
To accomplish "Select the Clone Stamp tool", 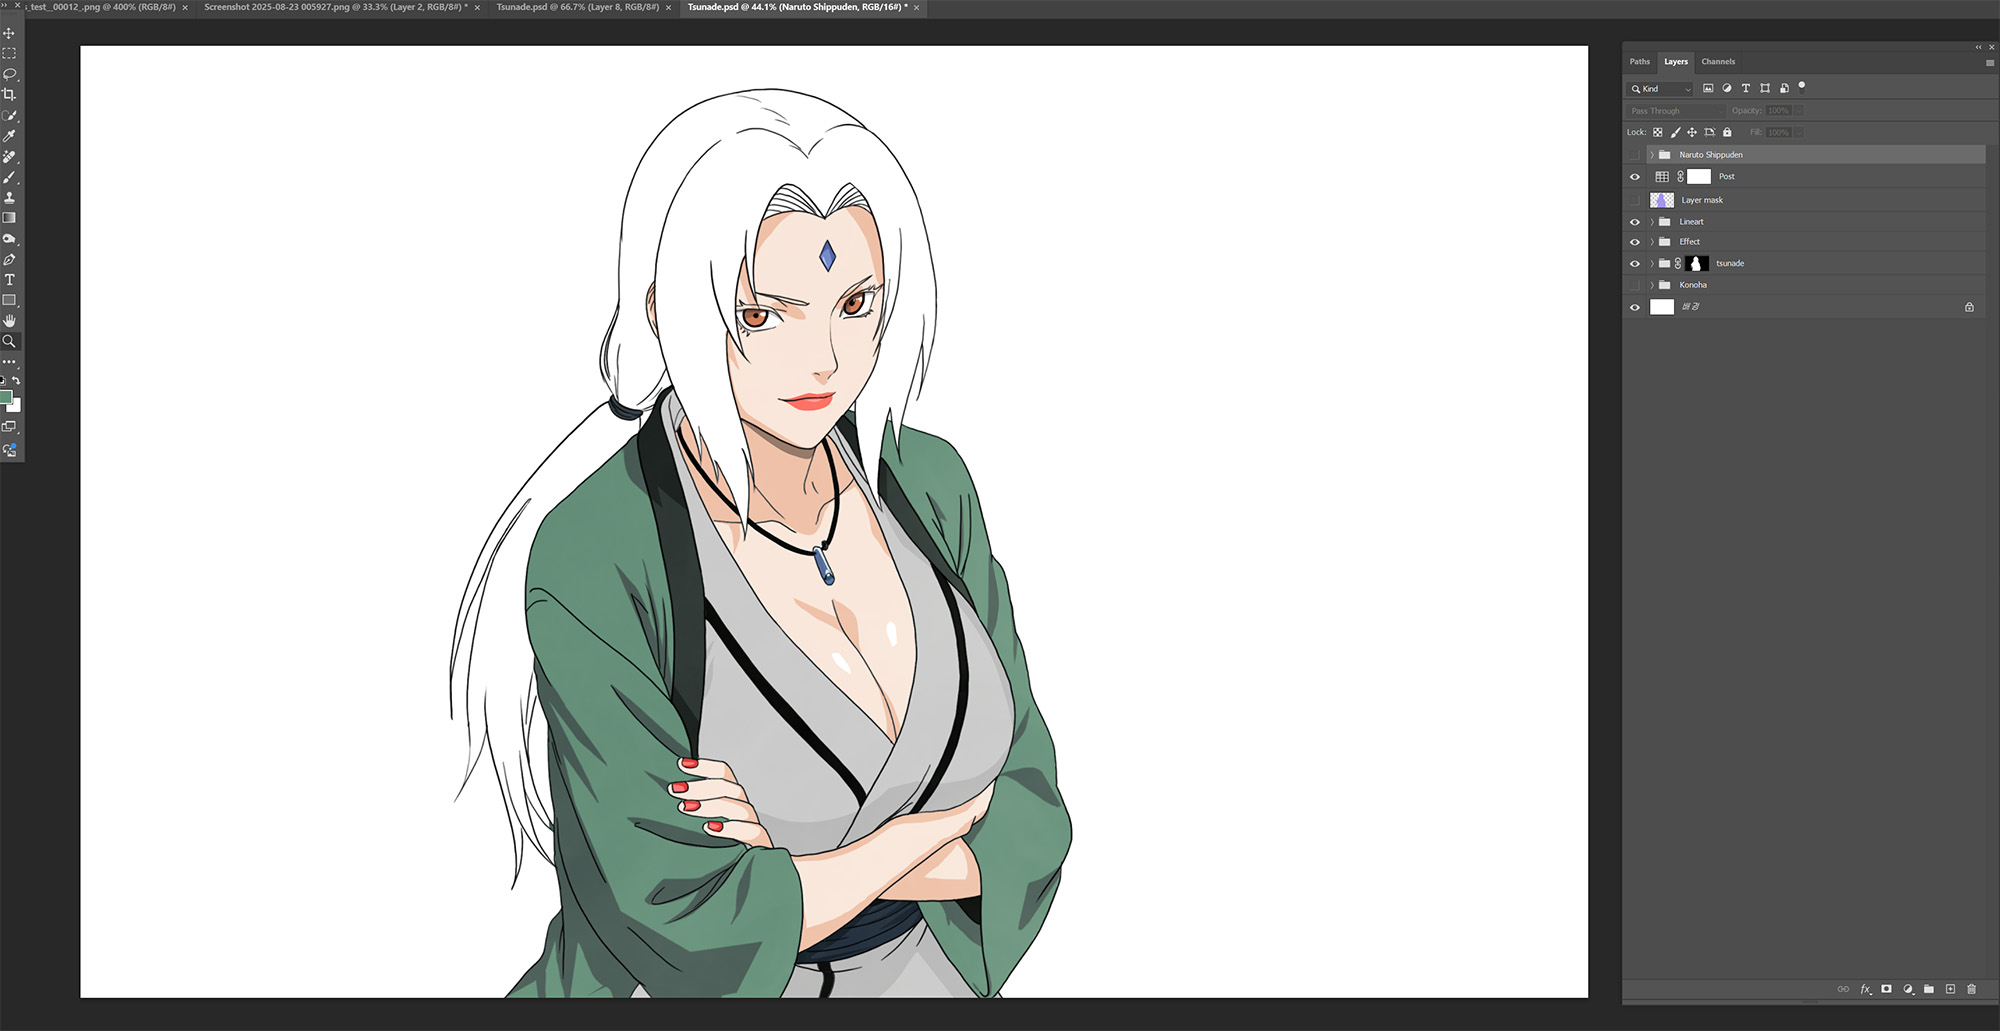I will point(9,197).
